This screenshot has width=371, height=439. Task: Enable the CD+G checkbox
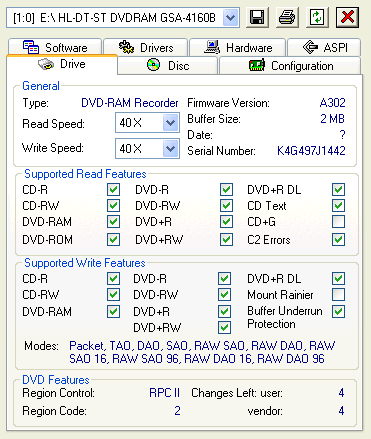[338, 221]
